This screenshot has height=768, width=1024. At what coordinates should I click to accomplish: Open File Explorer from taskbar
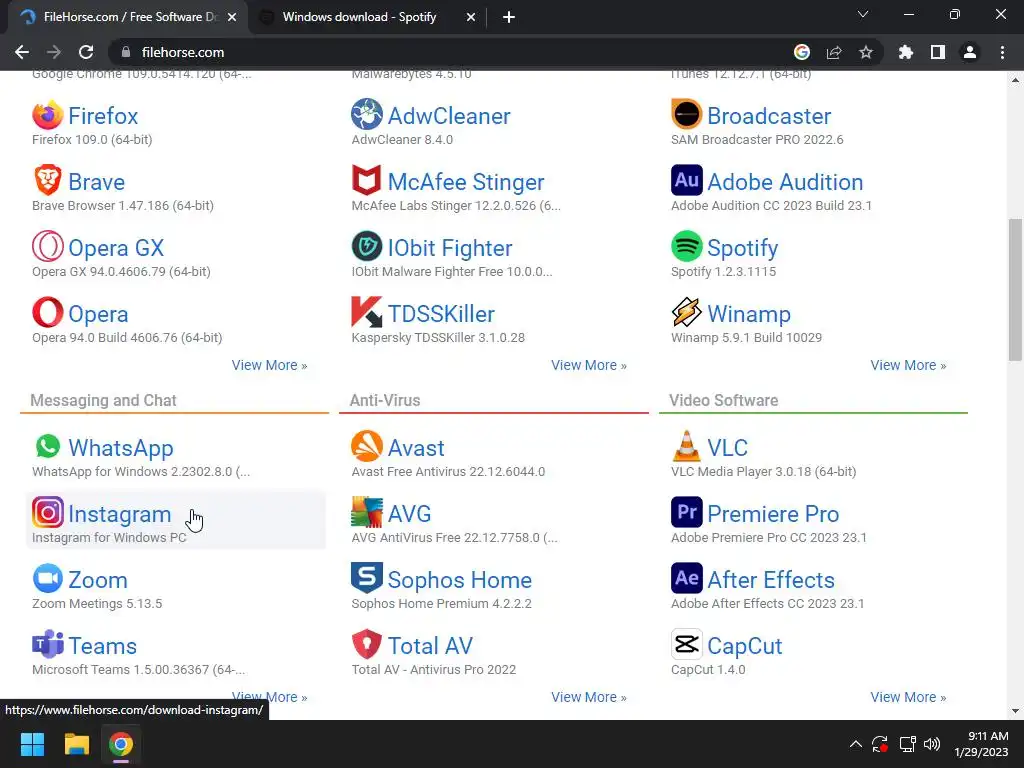click(x=76, y=744)
